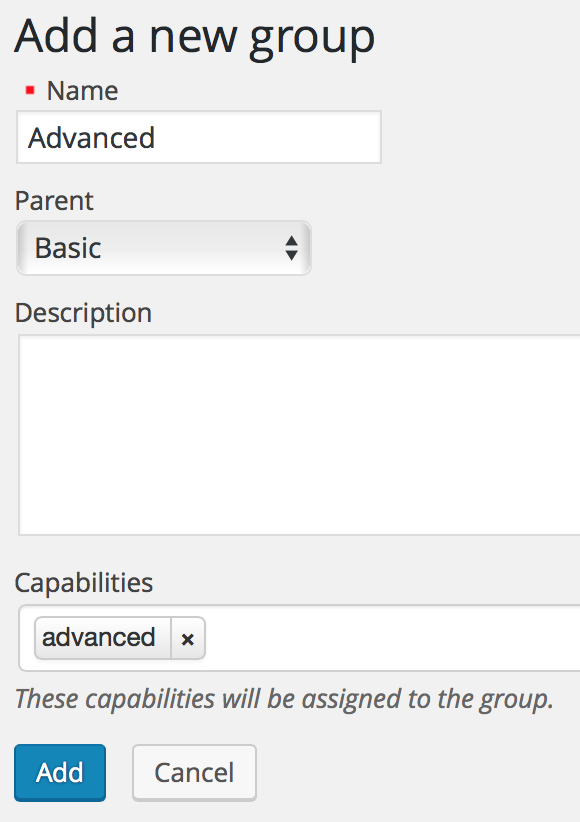The image size is (580, 822).
Task: Remove the advanced capability tag
Action: 188,638
